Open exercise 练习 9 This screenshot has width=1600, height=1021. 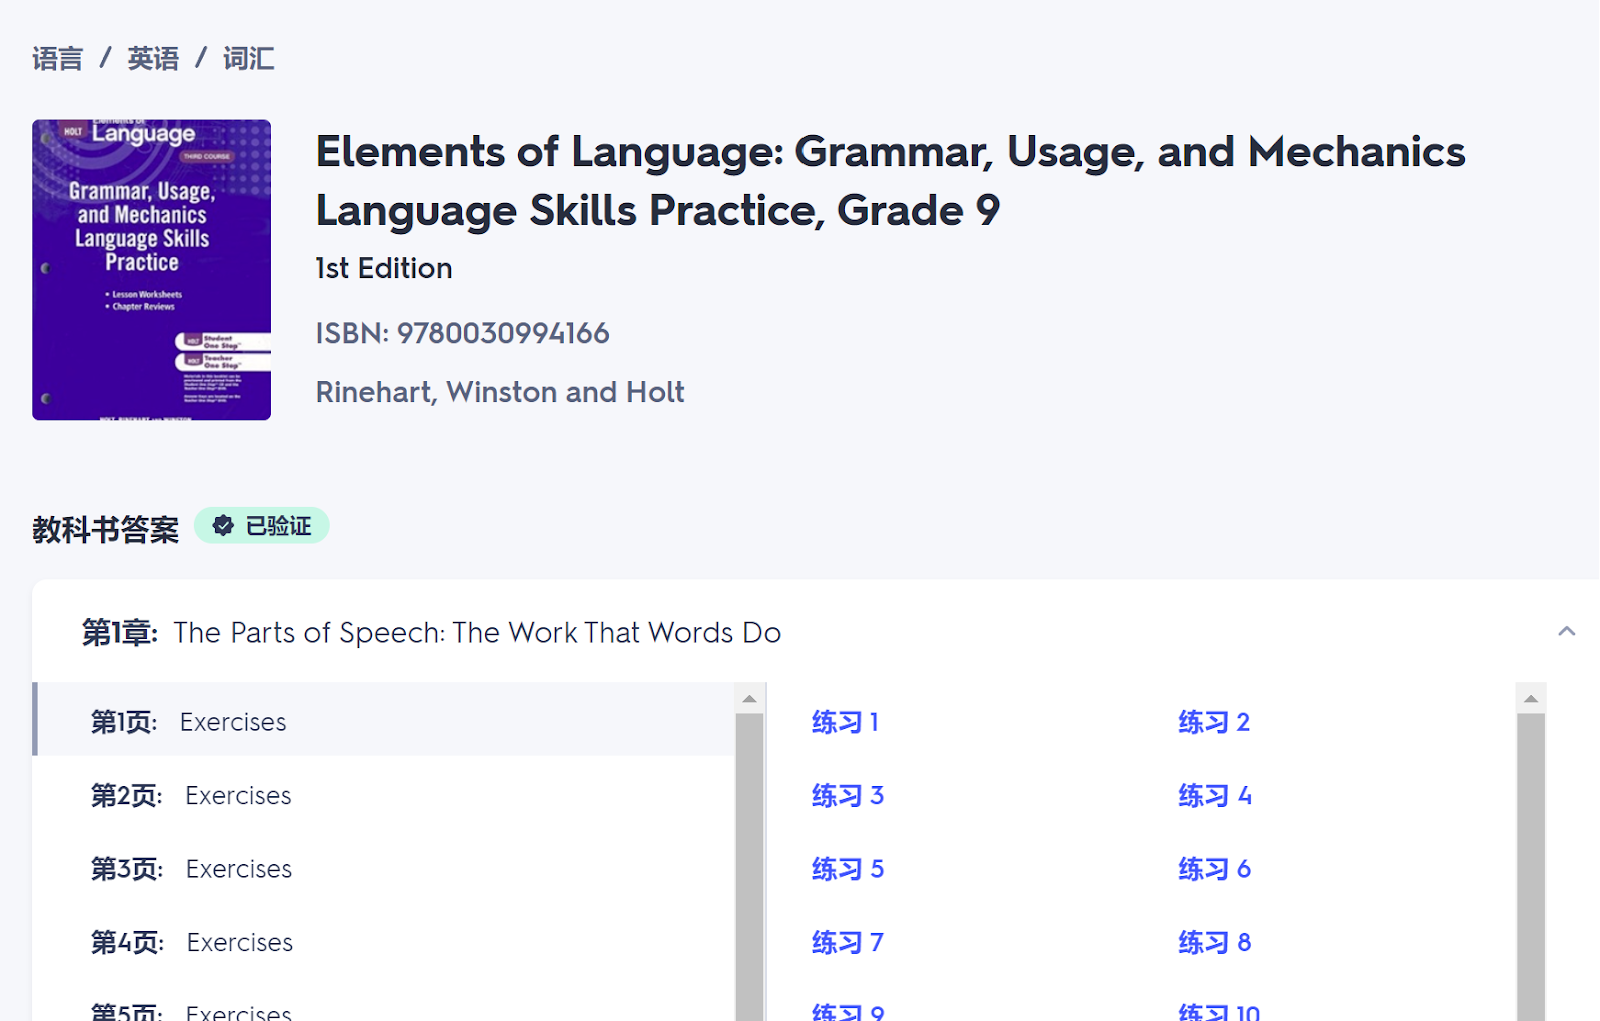point(848,1010)
